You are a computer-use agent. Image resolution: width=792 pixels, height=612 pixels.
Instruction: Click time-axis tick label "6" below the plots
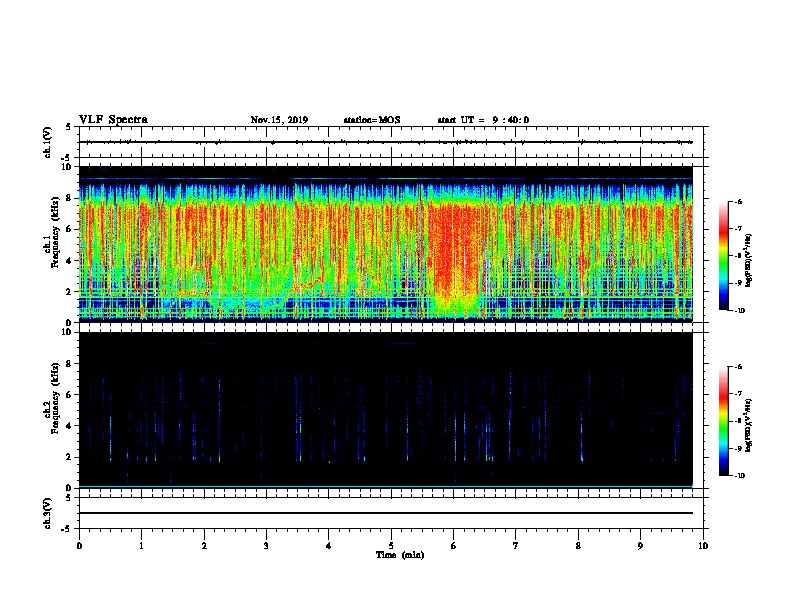454,546
